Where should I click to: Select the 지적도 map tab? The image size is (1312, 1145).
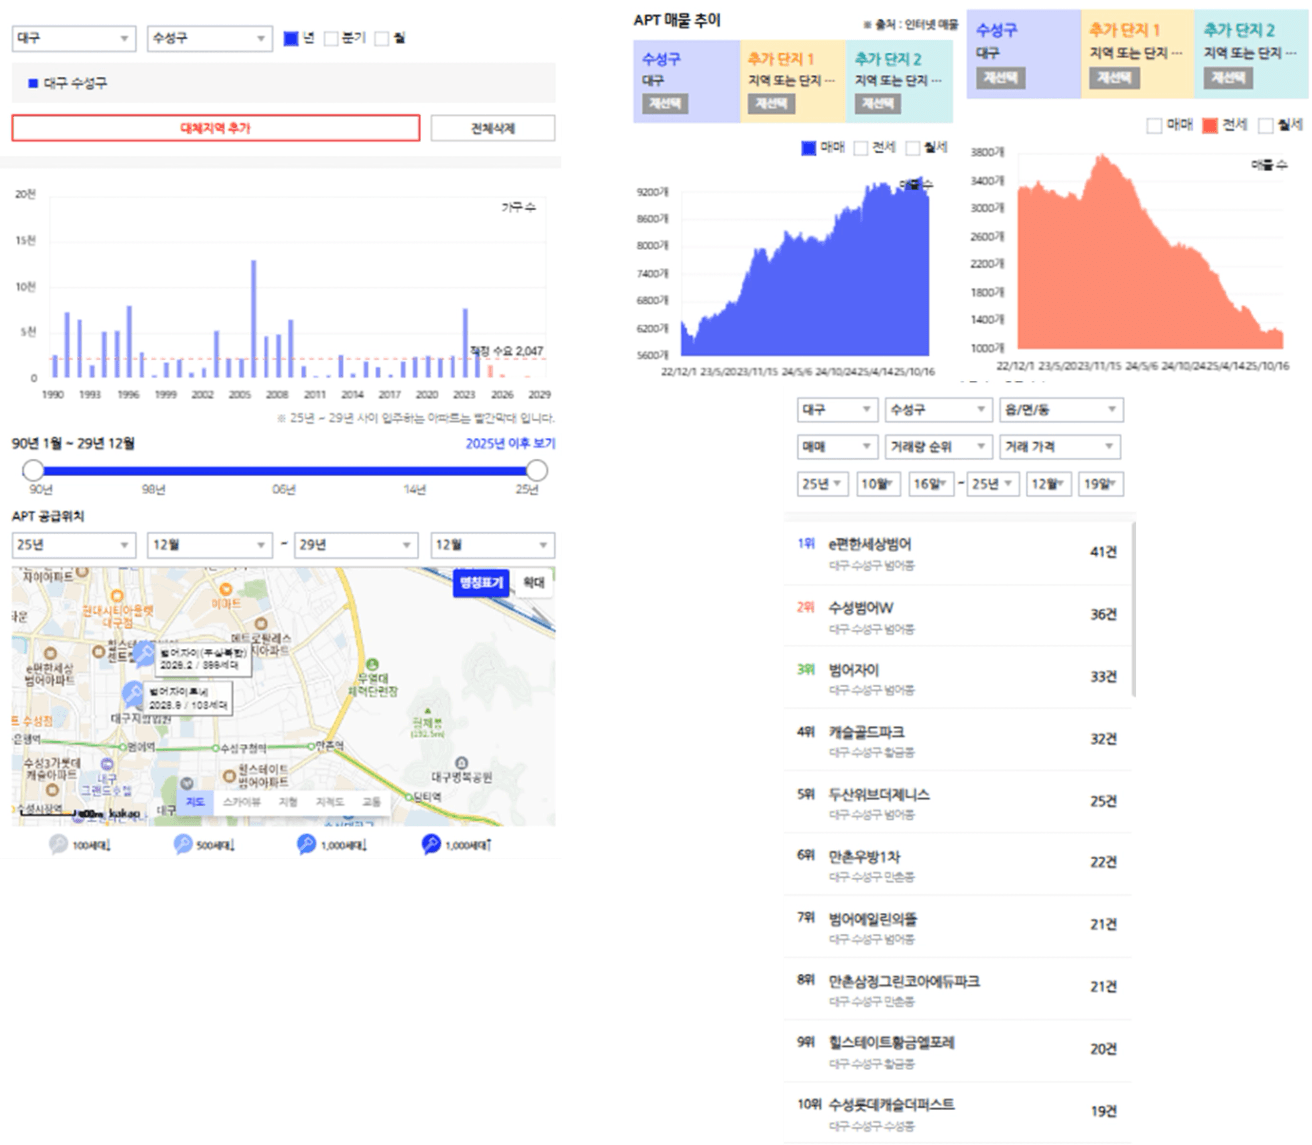[x=329, y=802]
